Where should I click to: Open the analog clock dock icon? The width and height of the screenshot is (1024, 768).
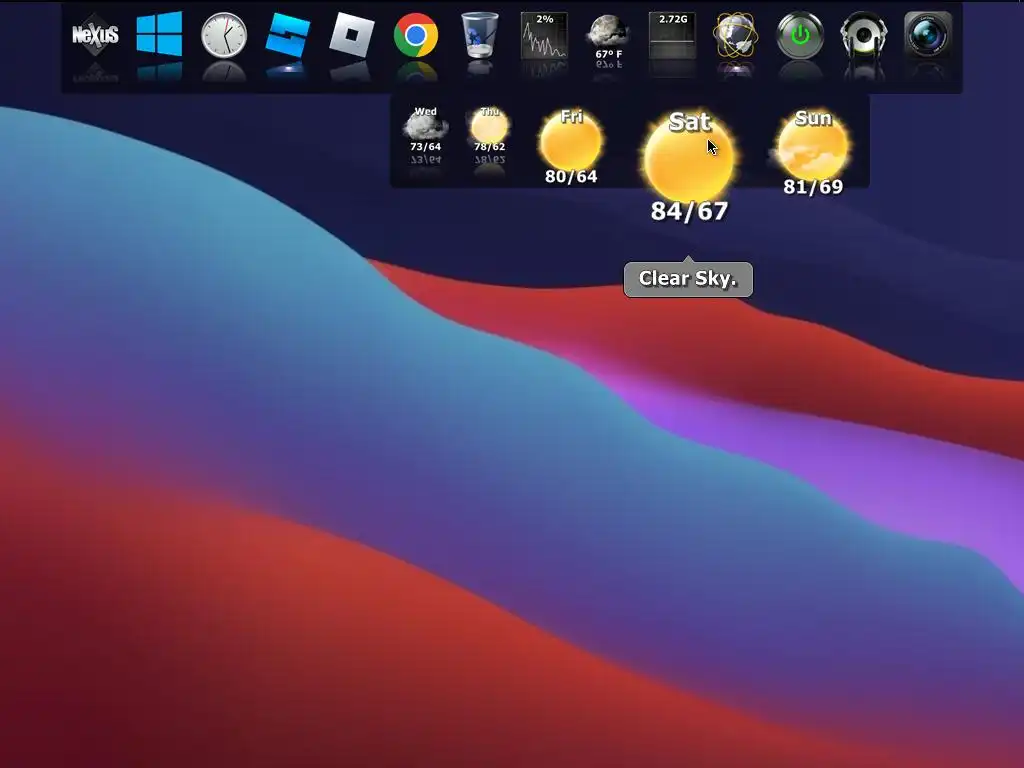coord(223,35)
